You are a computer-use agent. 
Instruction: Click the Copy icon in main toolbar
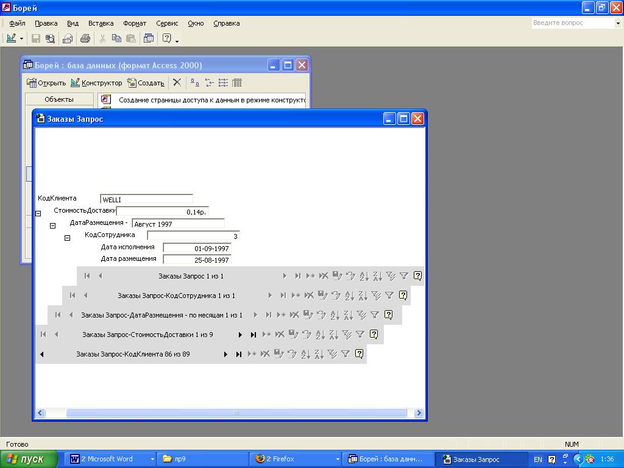coord(117,39)
